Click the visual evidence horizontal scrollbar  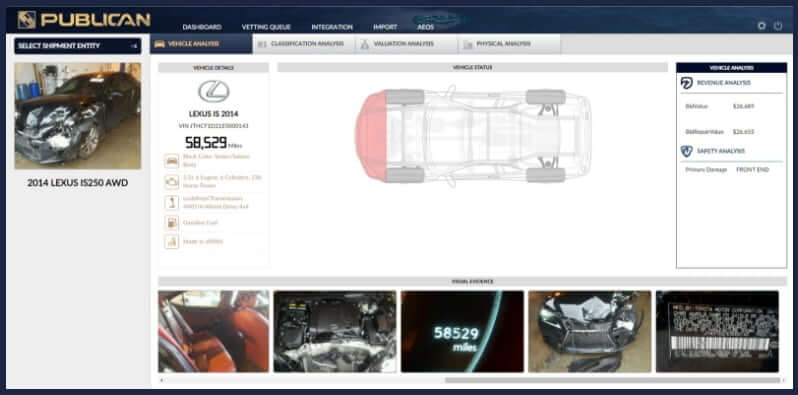(x=612, y=380)
